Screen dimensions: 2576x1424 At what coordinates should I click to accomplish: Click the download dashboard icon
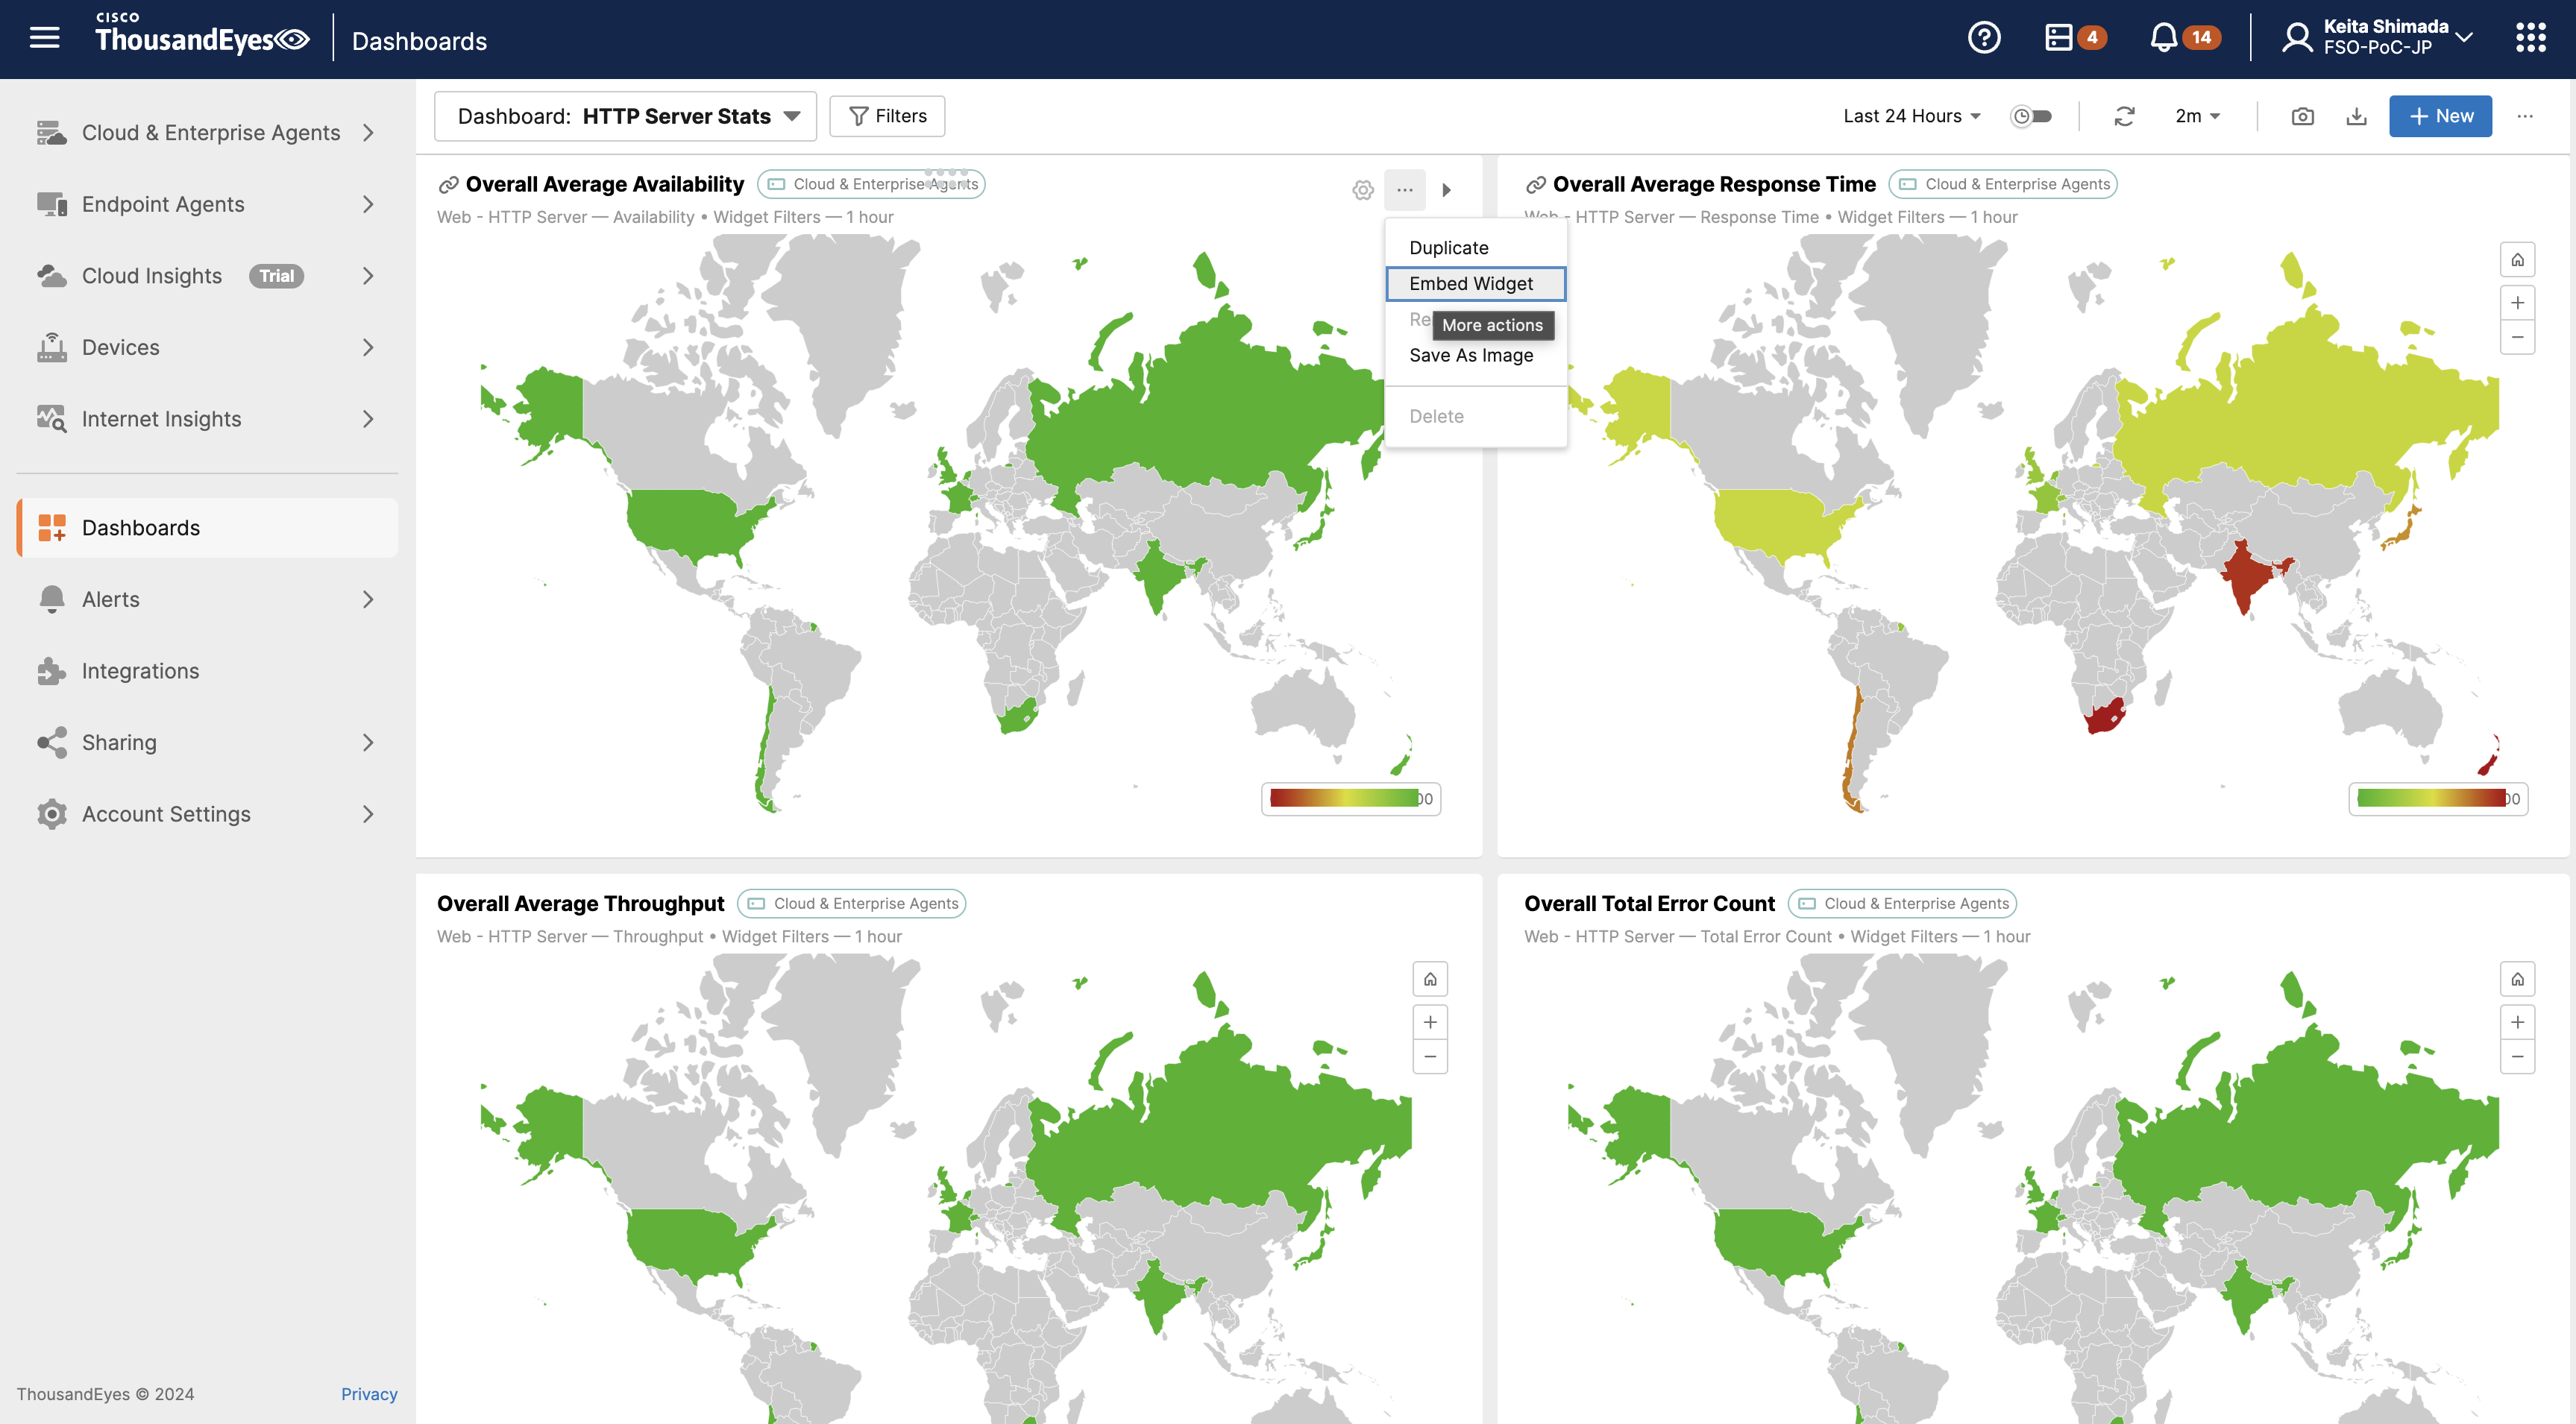click(x=2356, y=116)
